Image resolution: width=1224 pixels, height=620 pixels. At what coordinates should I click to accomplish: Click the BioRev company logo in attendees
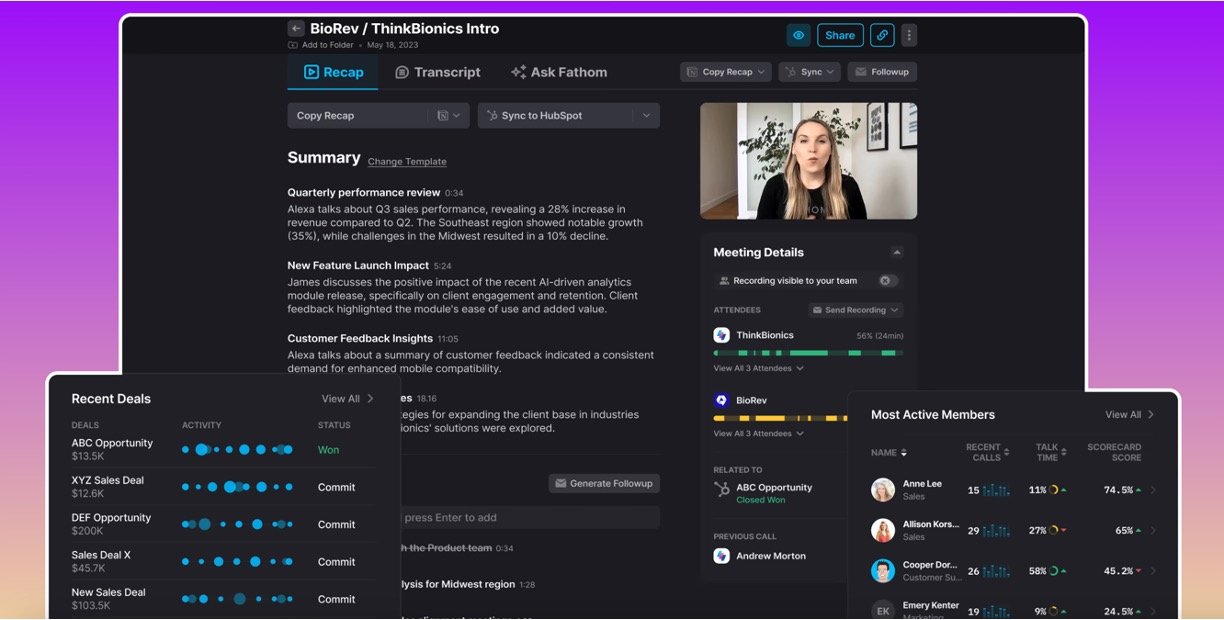pyautogui.click(x=721, y=400)
